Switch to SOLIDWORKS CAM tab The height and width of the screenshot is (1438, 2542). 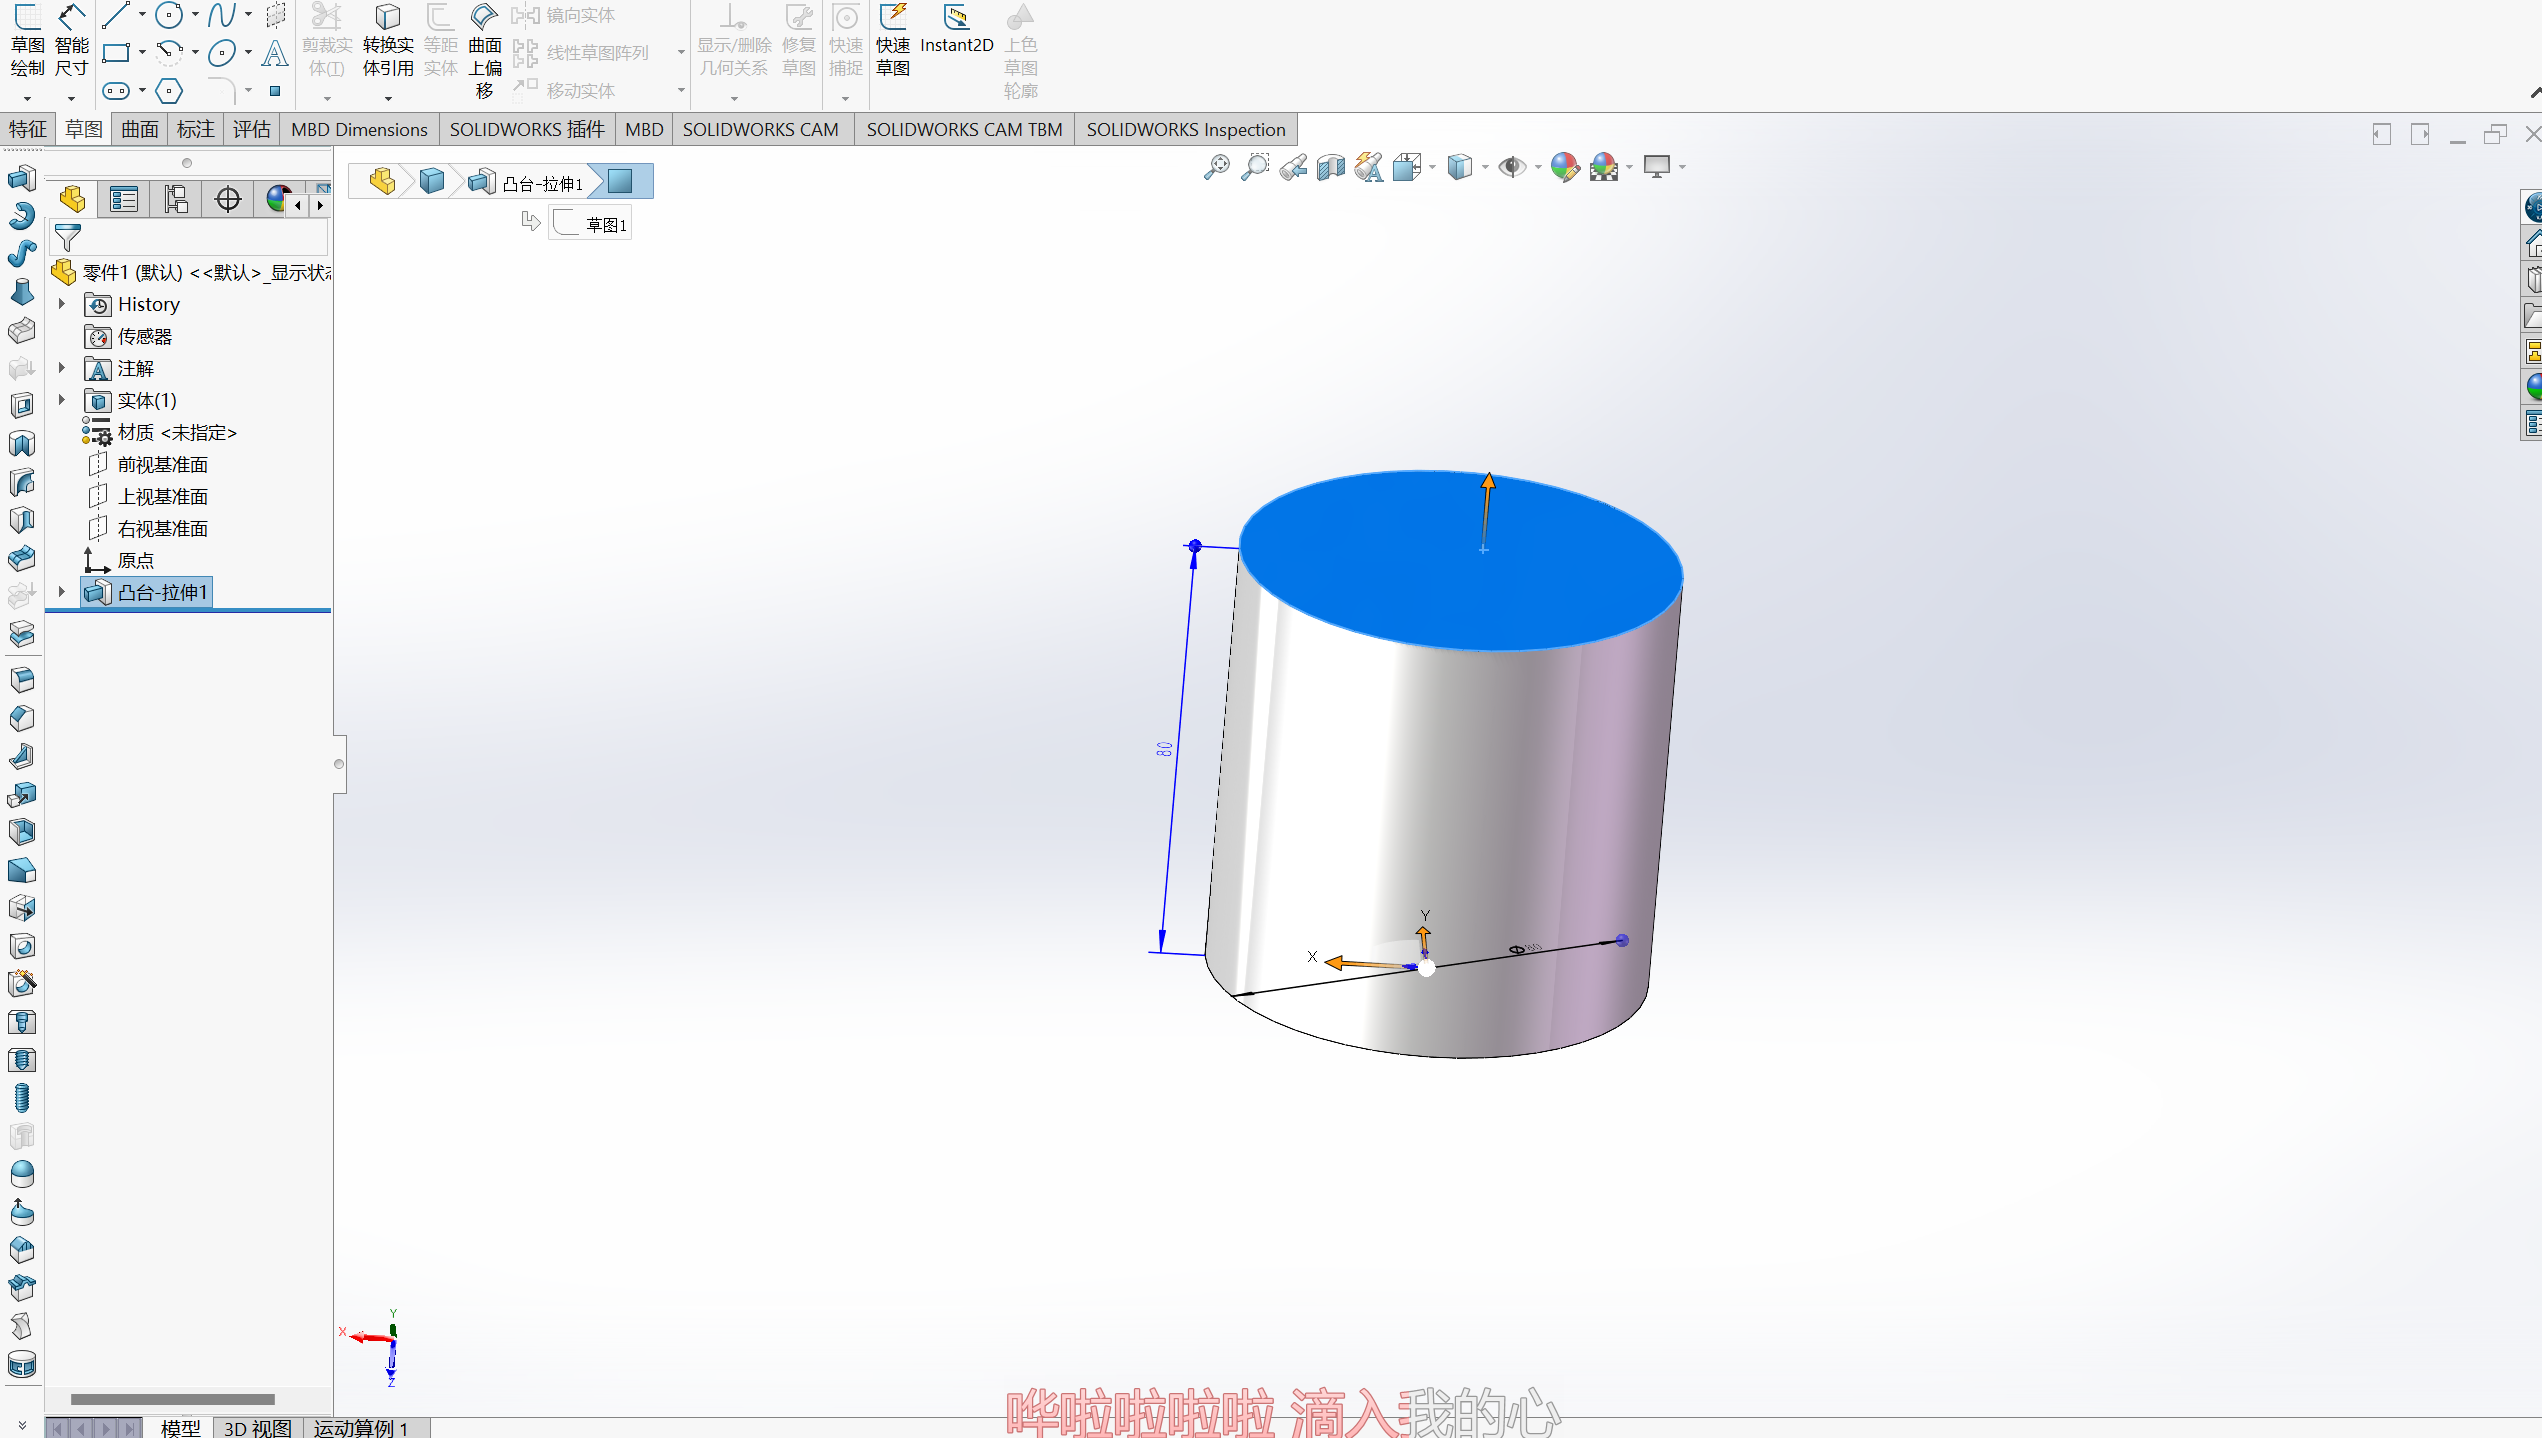[x=760, y=129]
